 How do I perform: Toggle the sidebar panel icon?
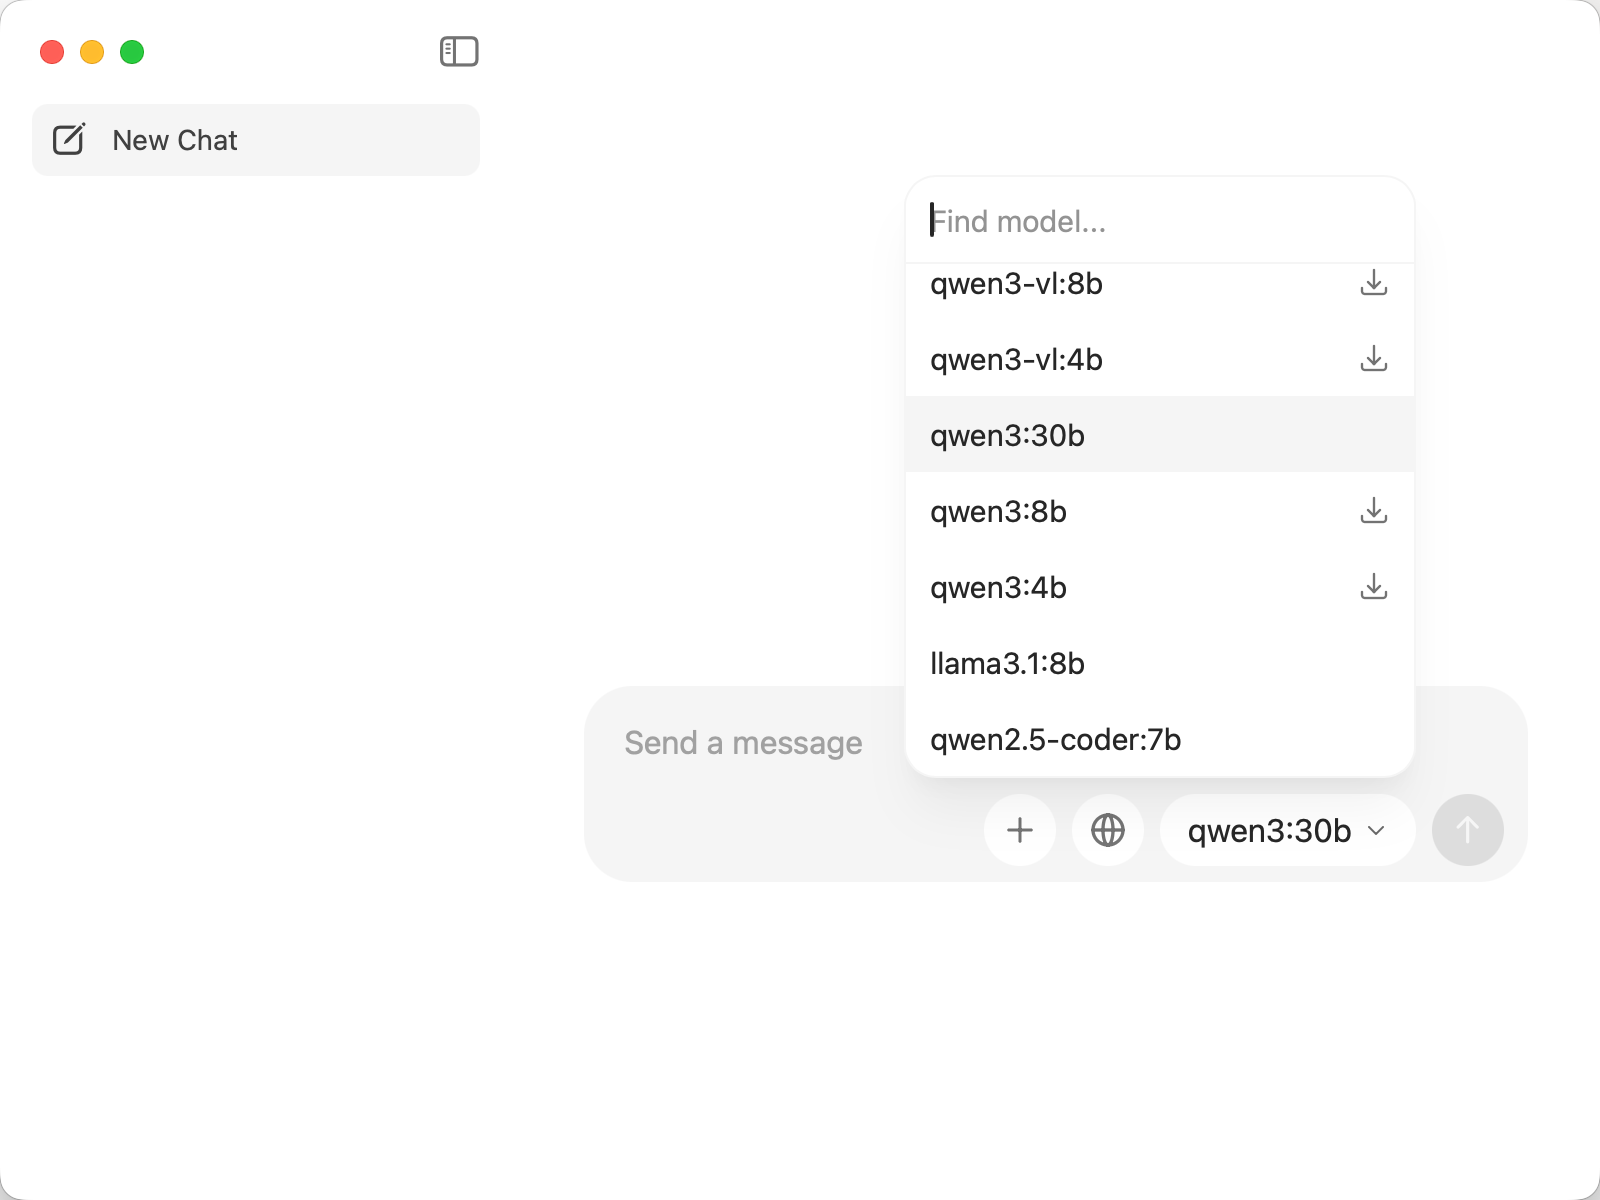459,51
